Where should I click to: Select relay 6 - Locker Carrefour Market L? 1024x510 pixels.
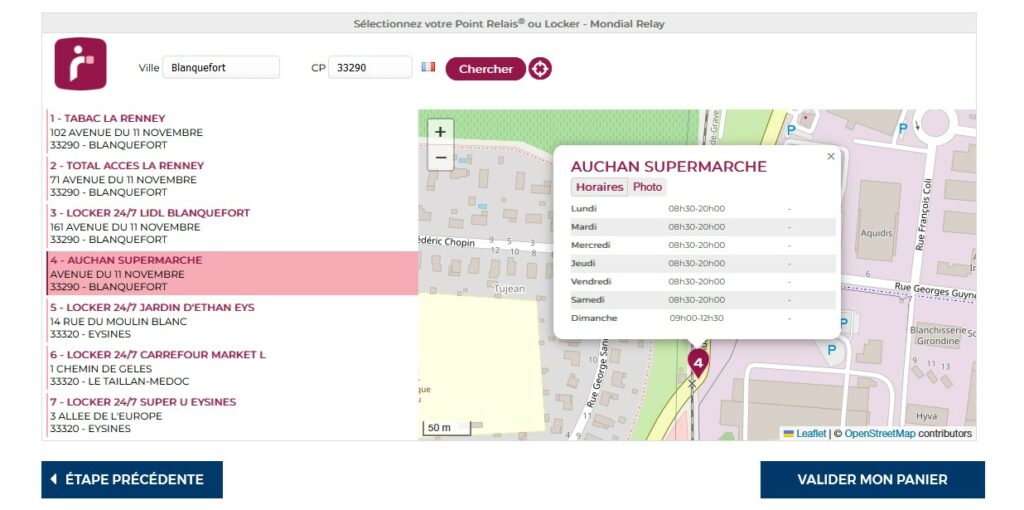(232, 368)
